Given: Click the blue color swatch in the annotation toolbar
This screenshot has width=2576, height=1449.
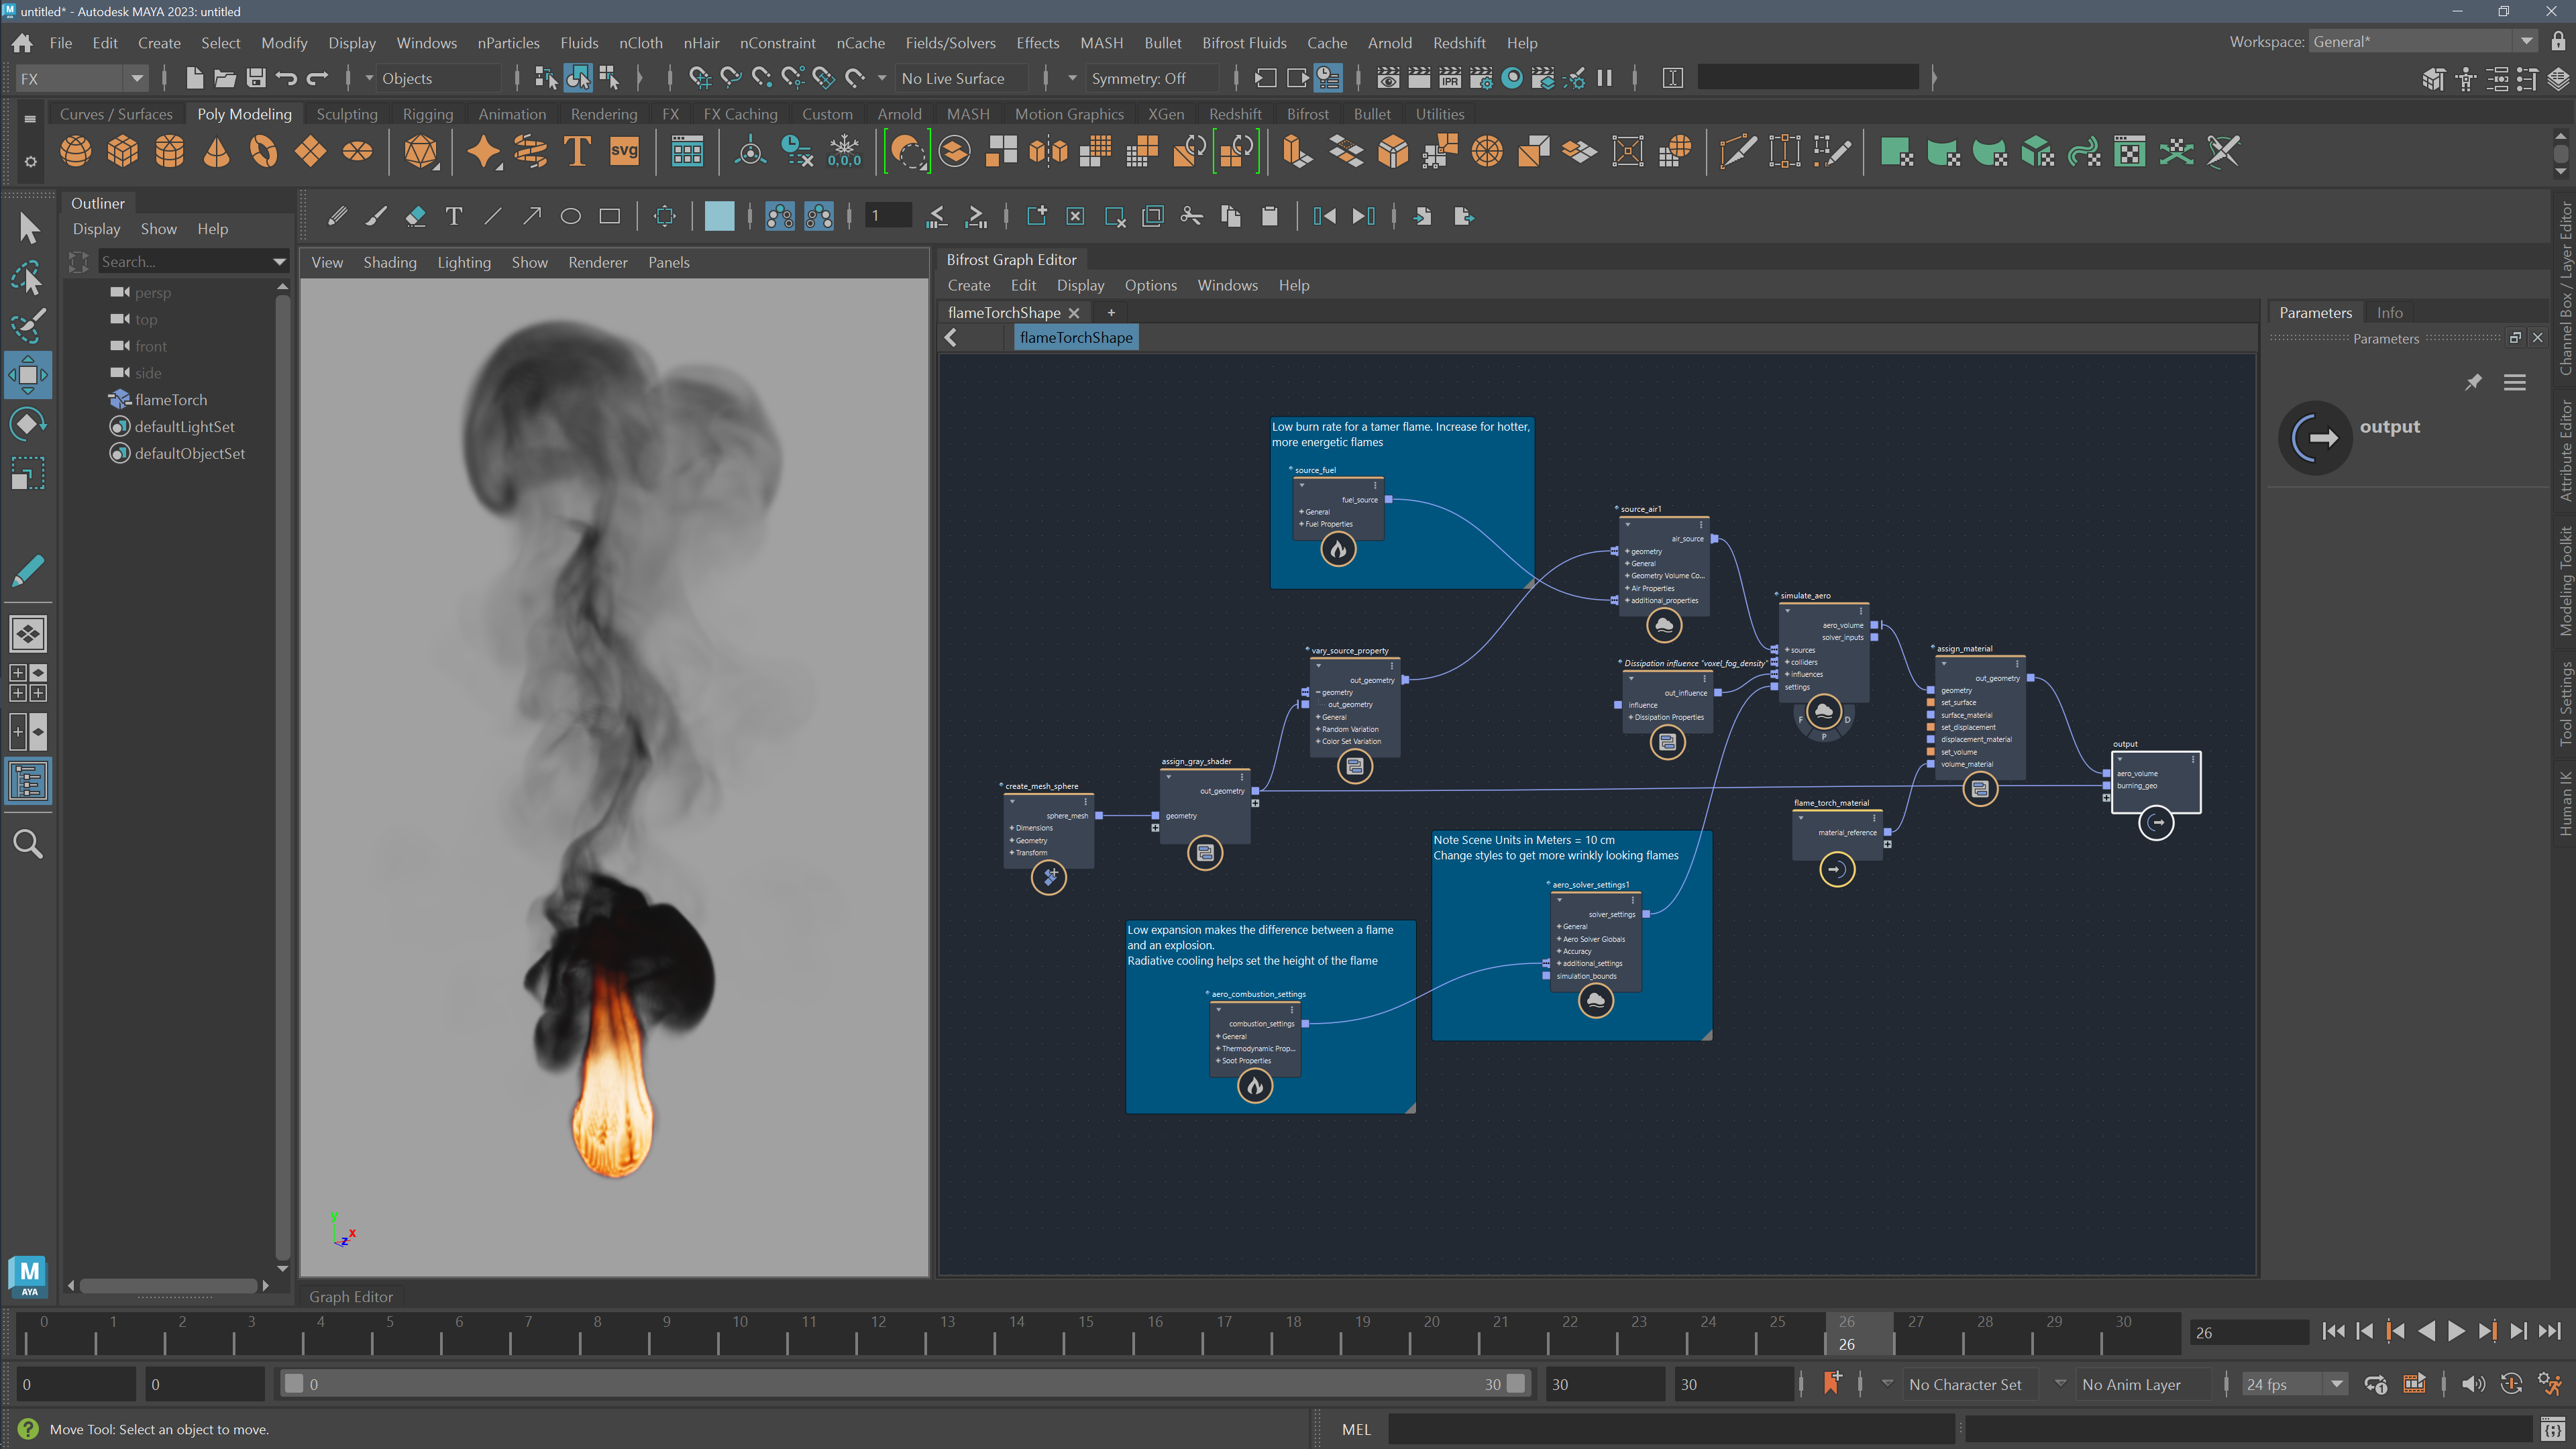Looking at the screenshot, I should [x=719, y=215].
